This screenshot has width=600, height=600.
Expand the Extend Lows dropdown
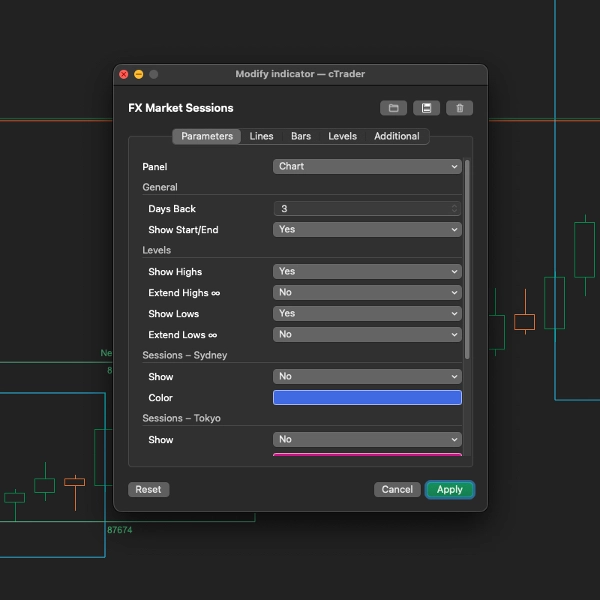point(367,335)
